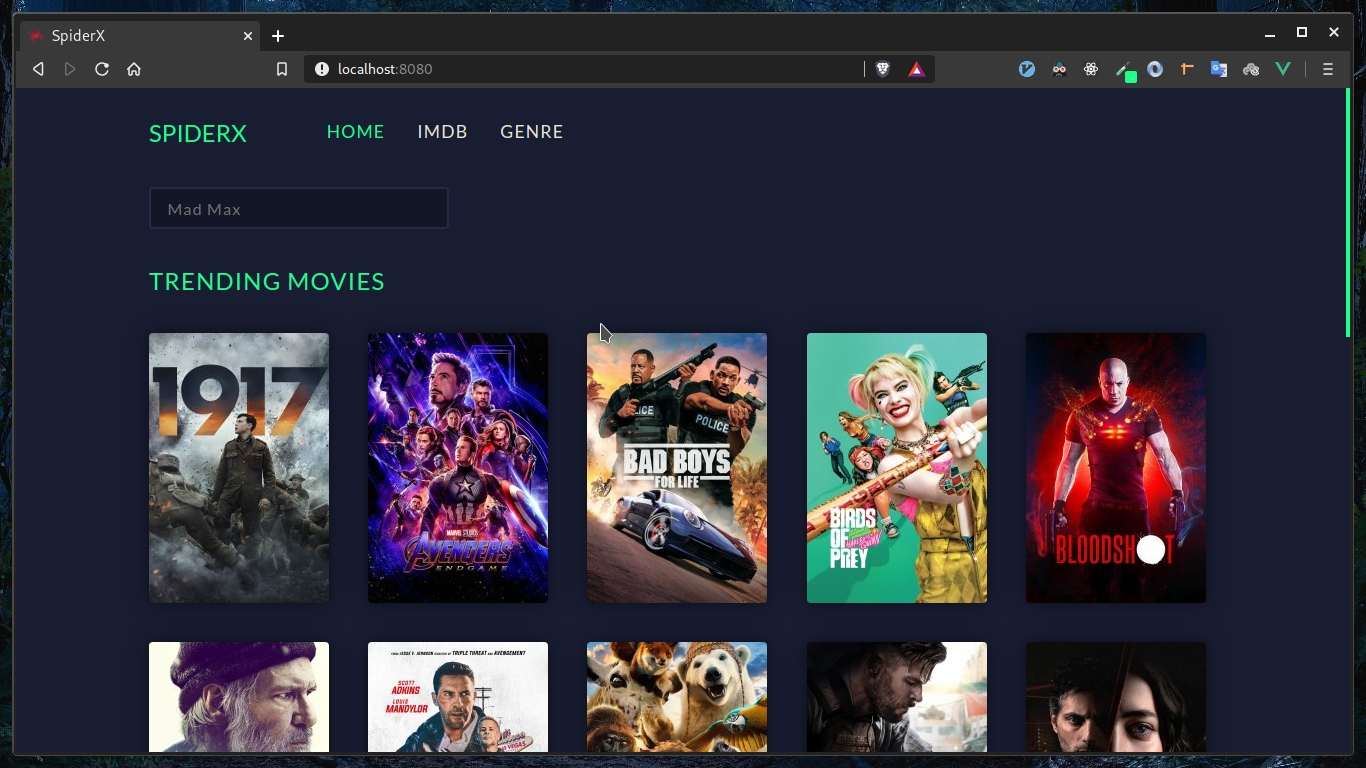Open React Developer Tools extension
This screenshot has height=768, width=1366.
point(1091,69)
